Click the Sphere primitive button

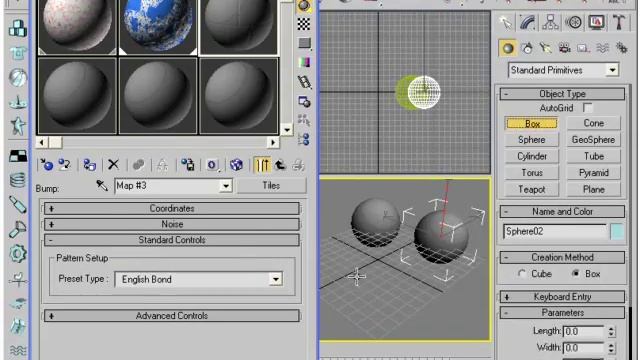(531, 140)
